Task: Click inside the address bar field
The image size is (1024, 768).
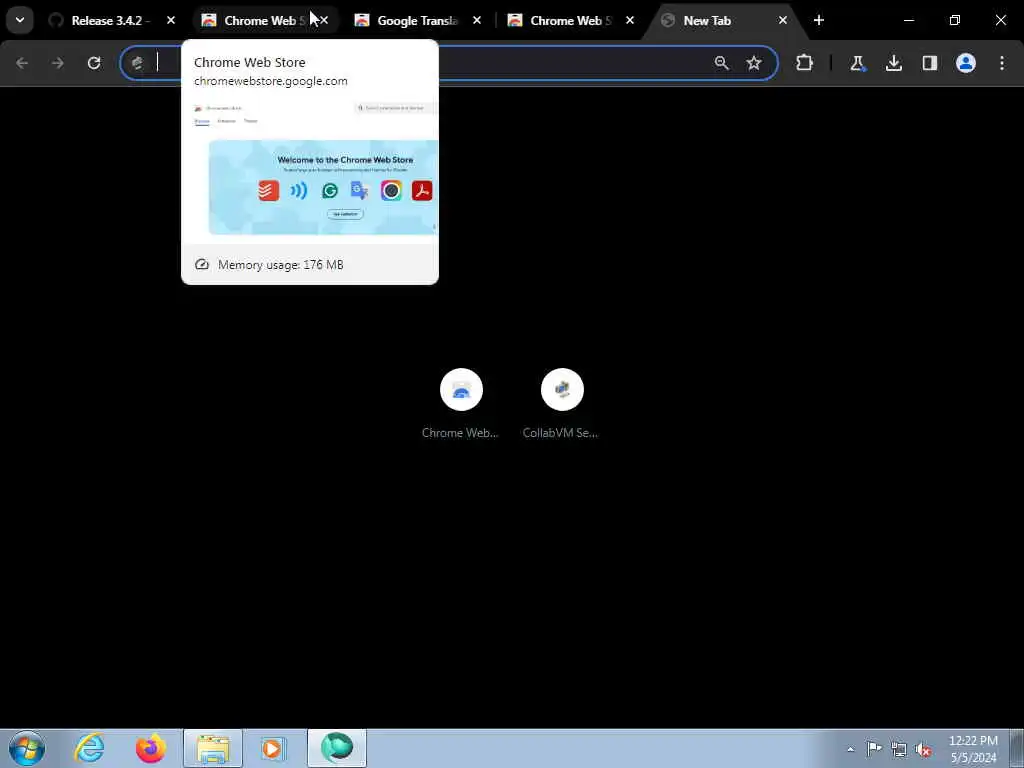Action: click(x=449, y=63)
